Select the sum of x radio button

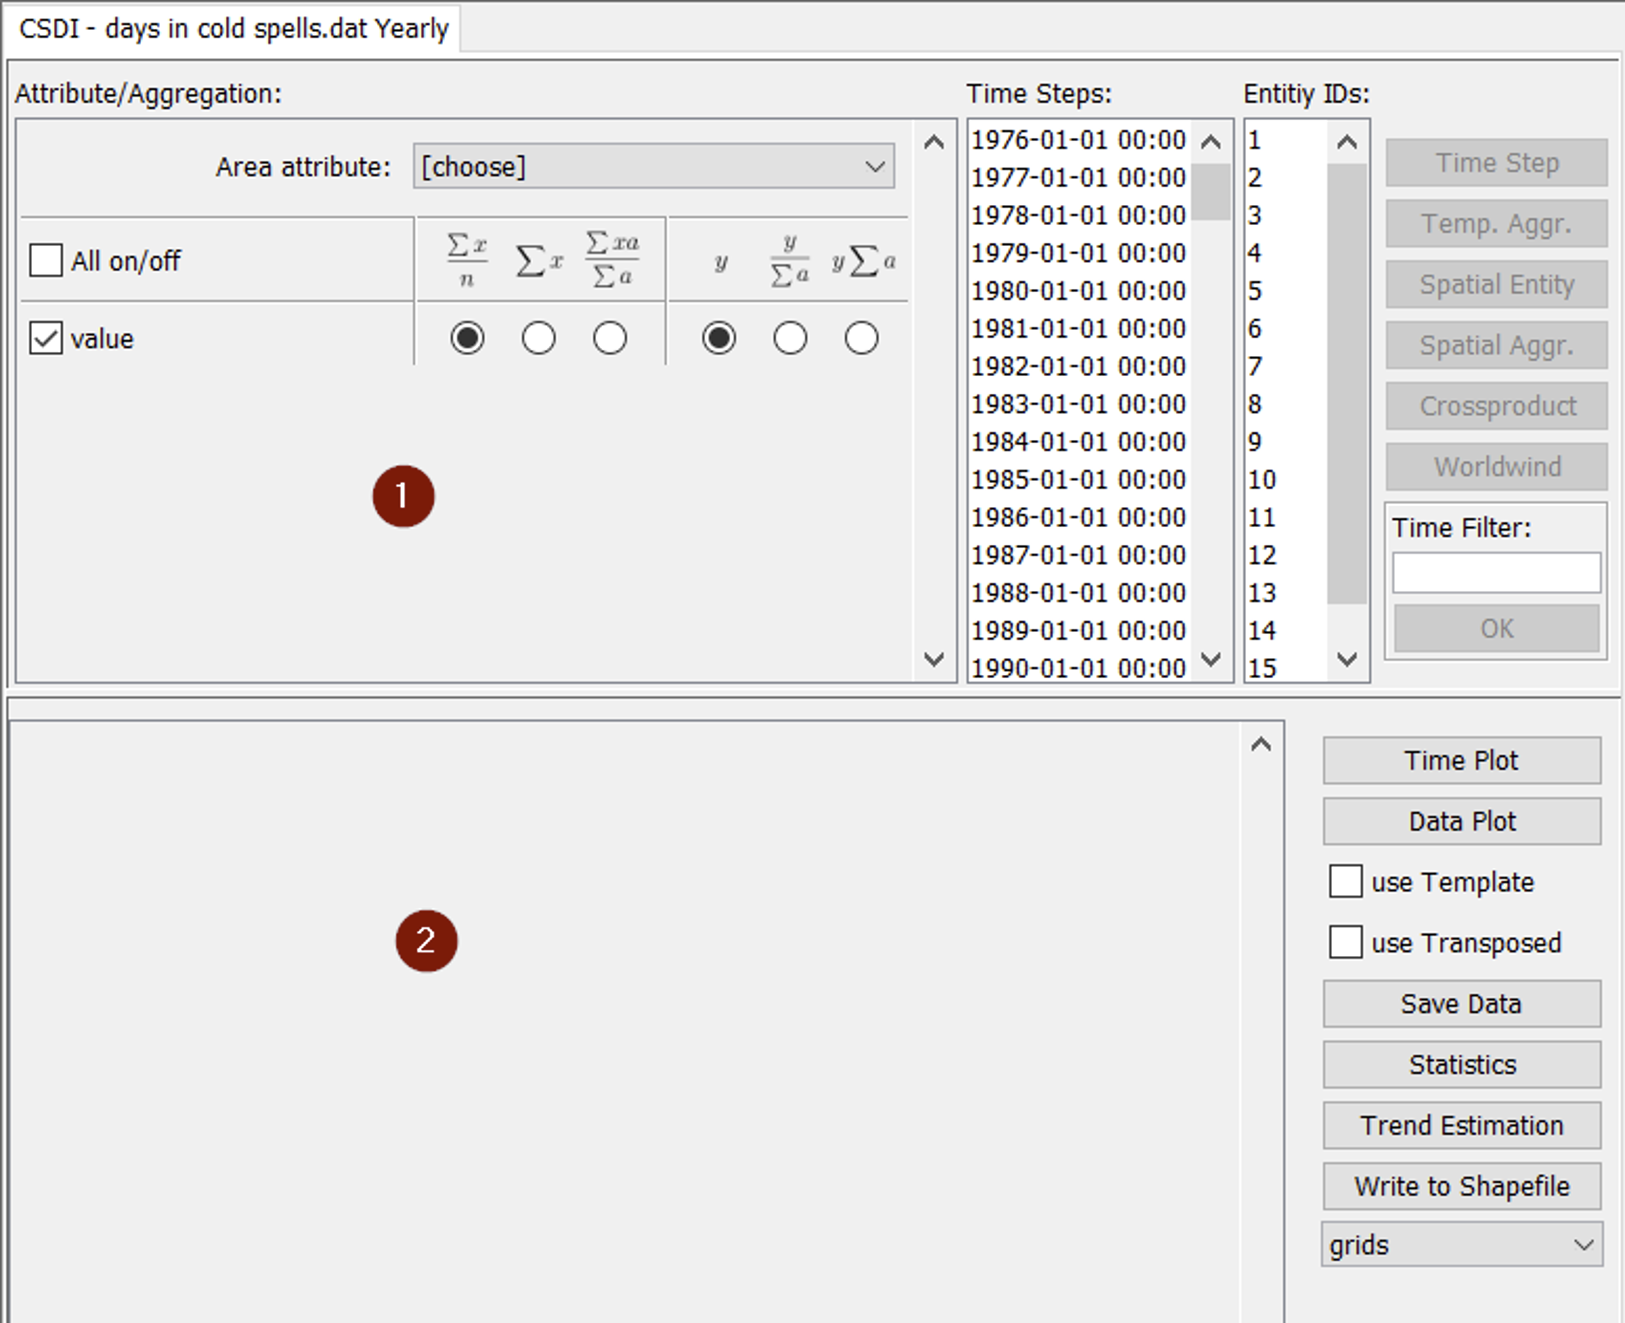coord(538,339)
